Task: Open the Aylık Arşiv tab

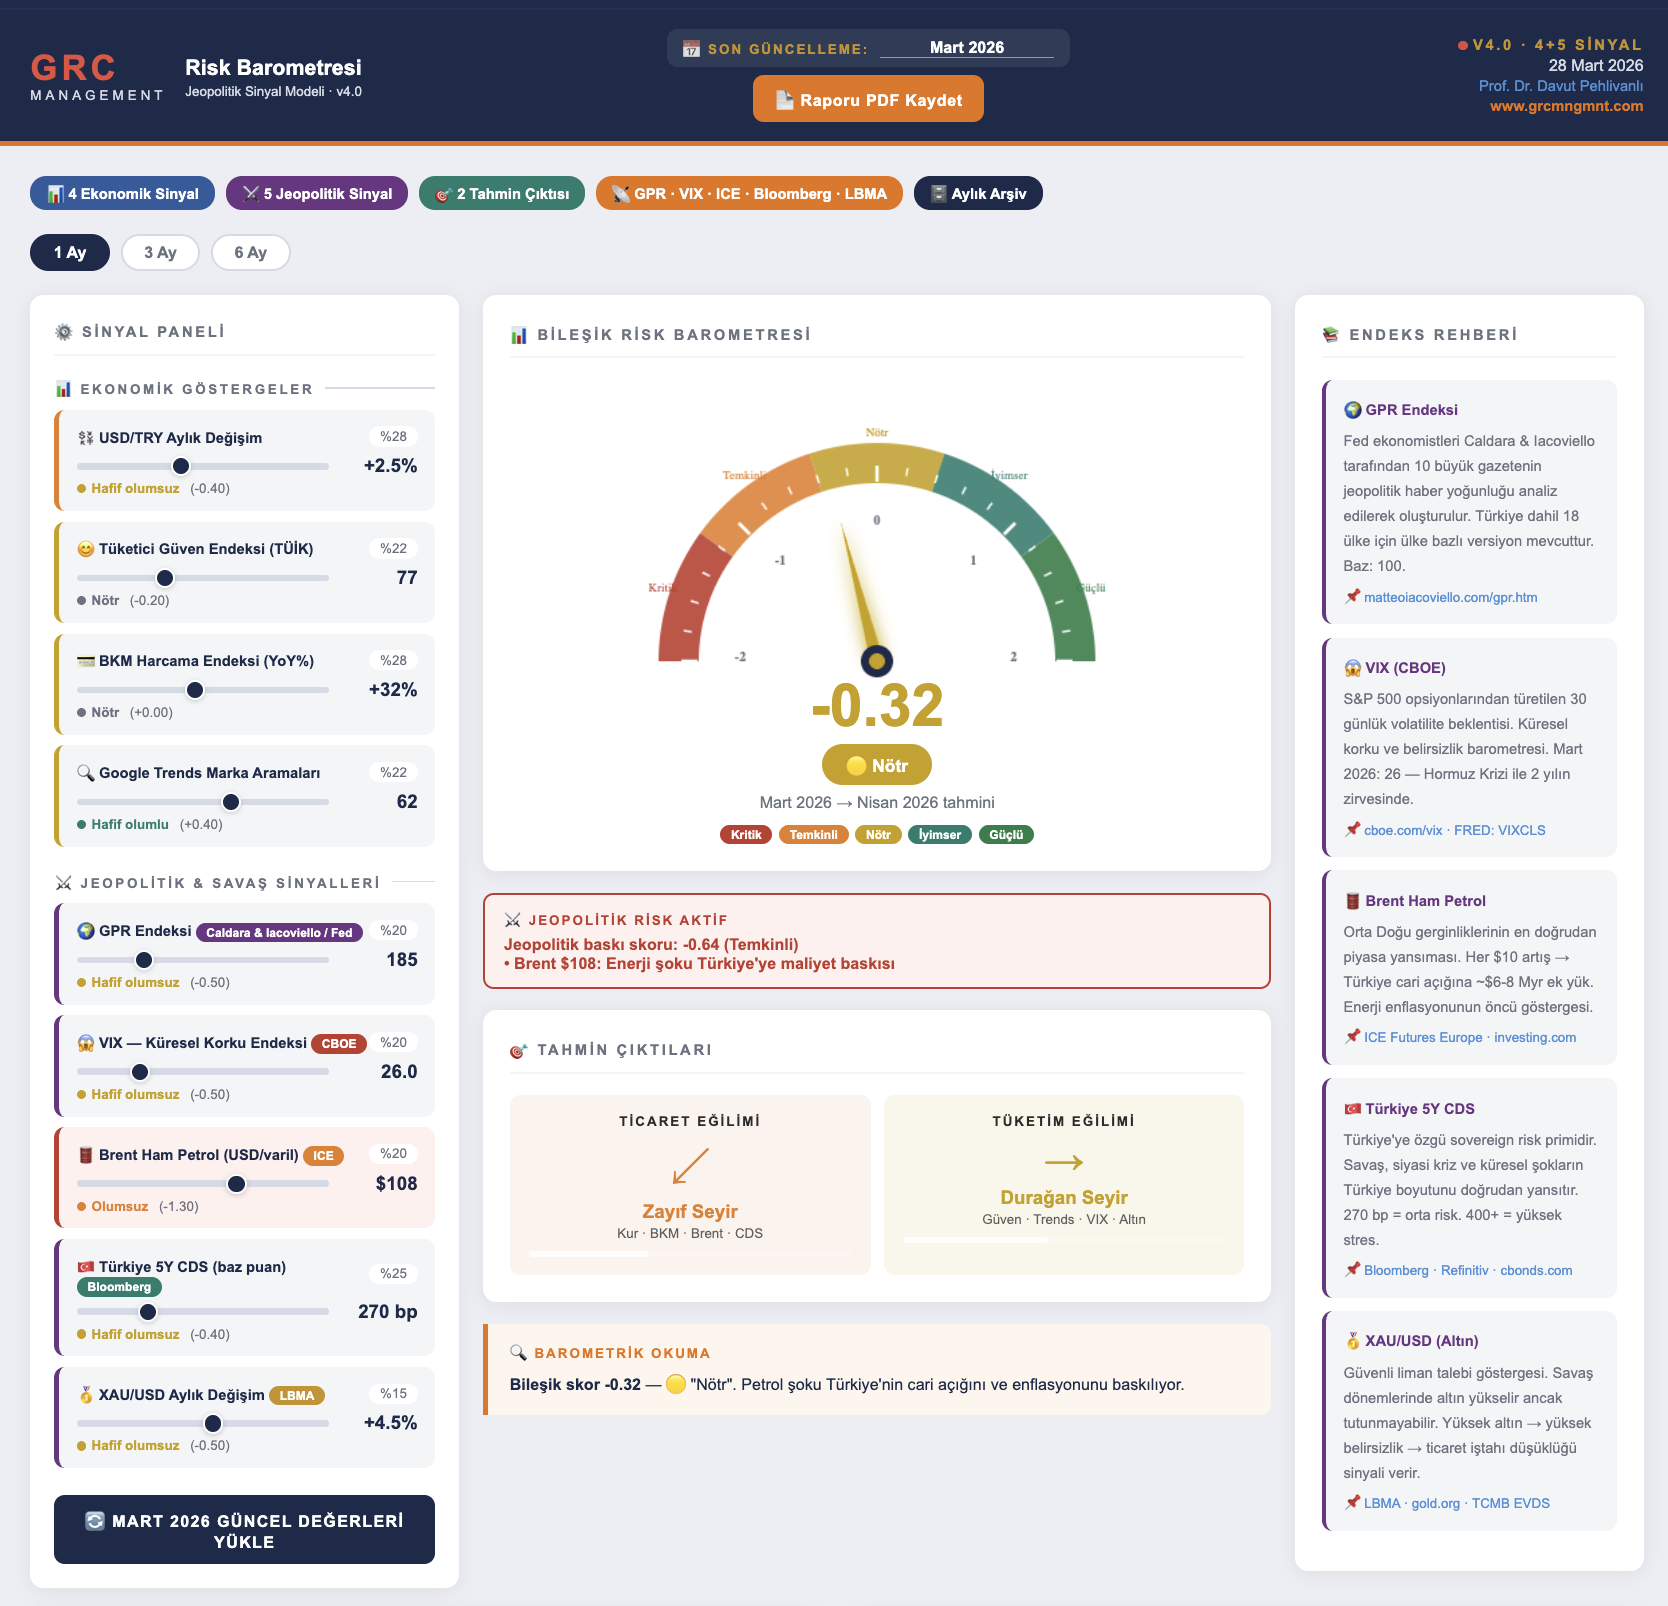Action: pos(977,194)
